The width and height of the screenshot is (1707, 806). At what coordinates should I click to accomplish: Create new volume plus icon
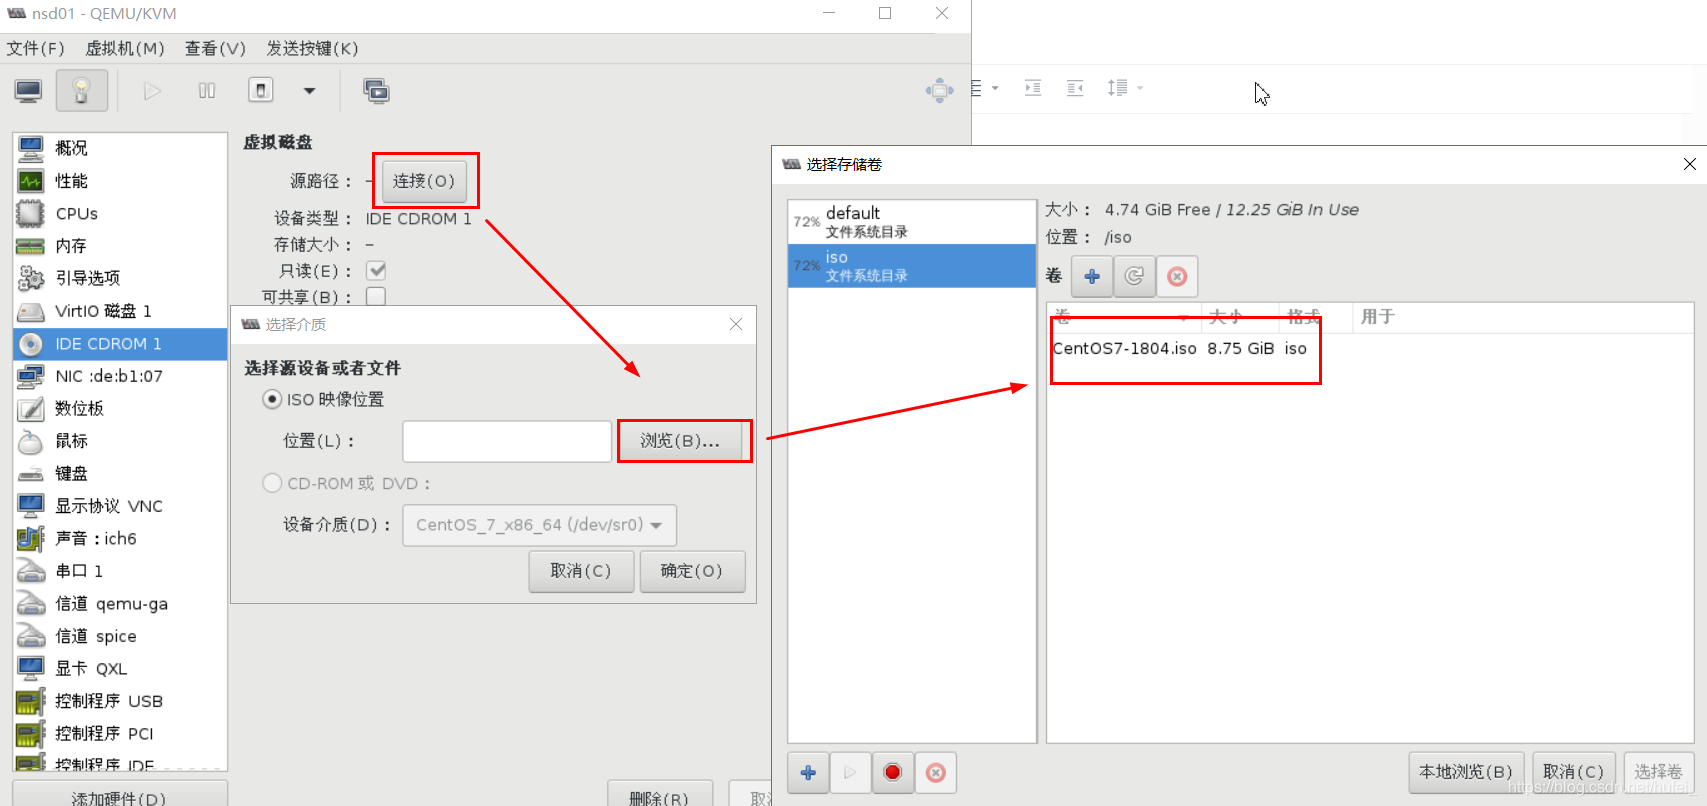(1092, 276)
